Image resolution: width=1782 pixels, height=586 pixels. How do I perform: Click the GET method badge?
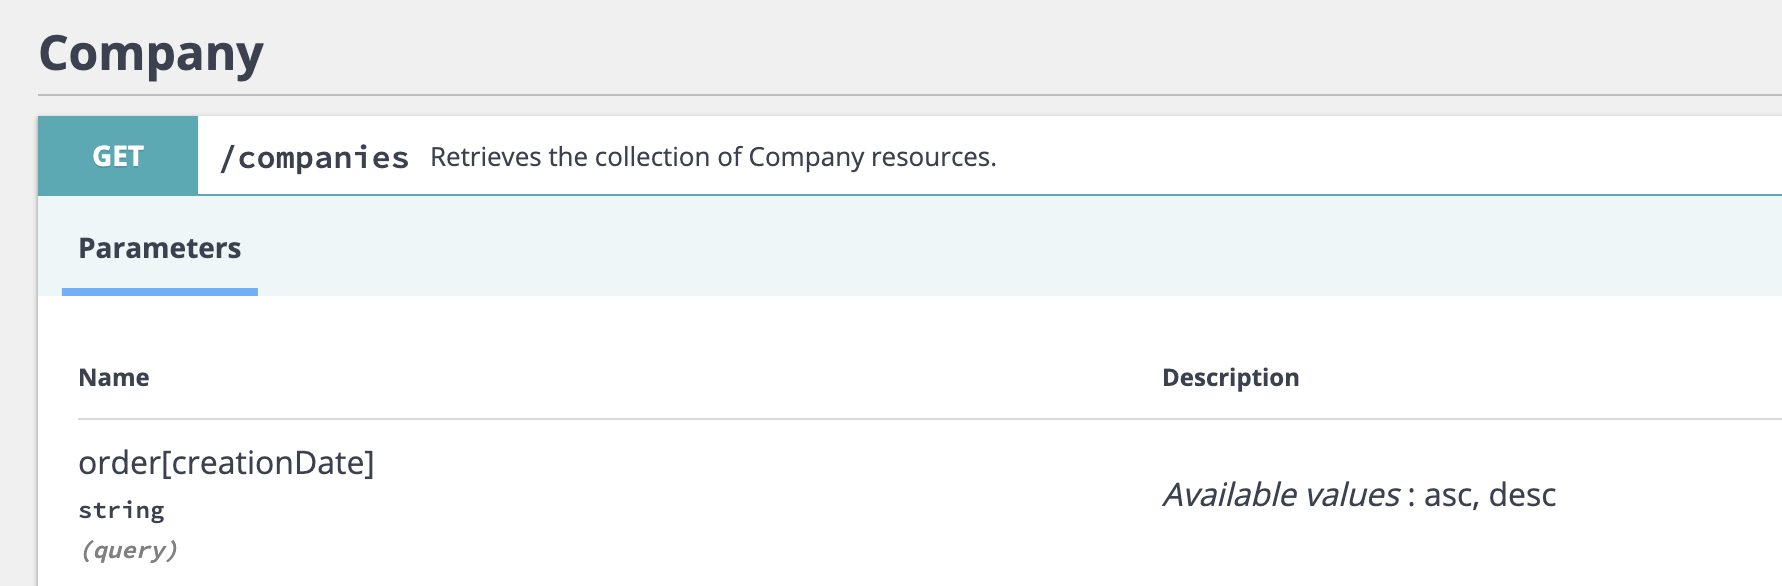(x=118, y=156)
